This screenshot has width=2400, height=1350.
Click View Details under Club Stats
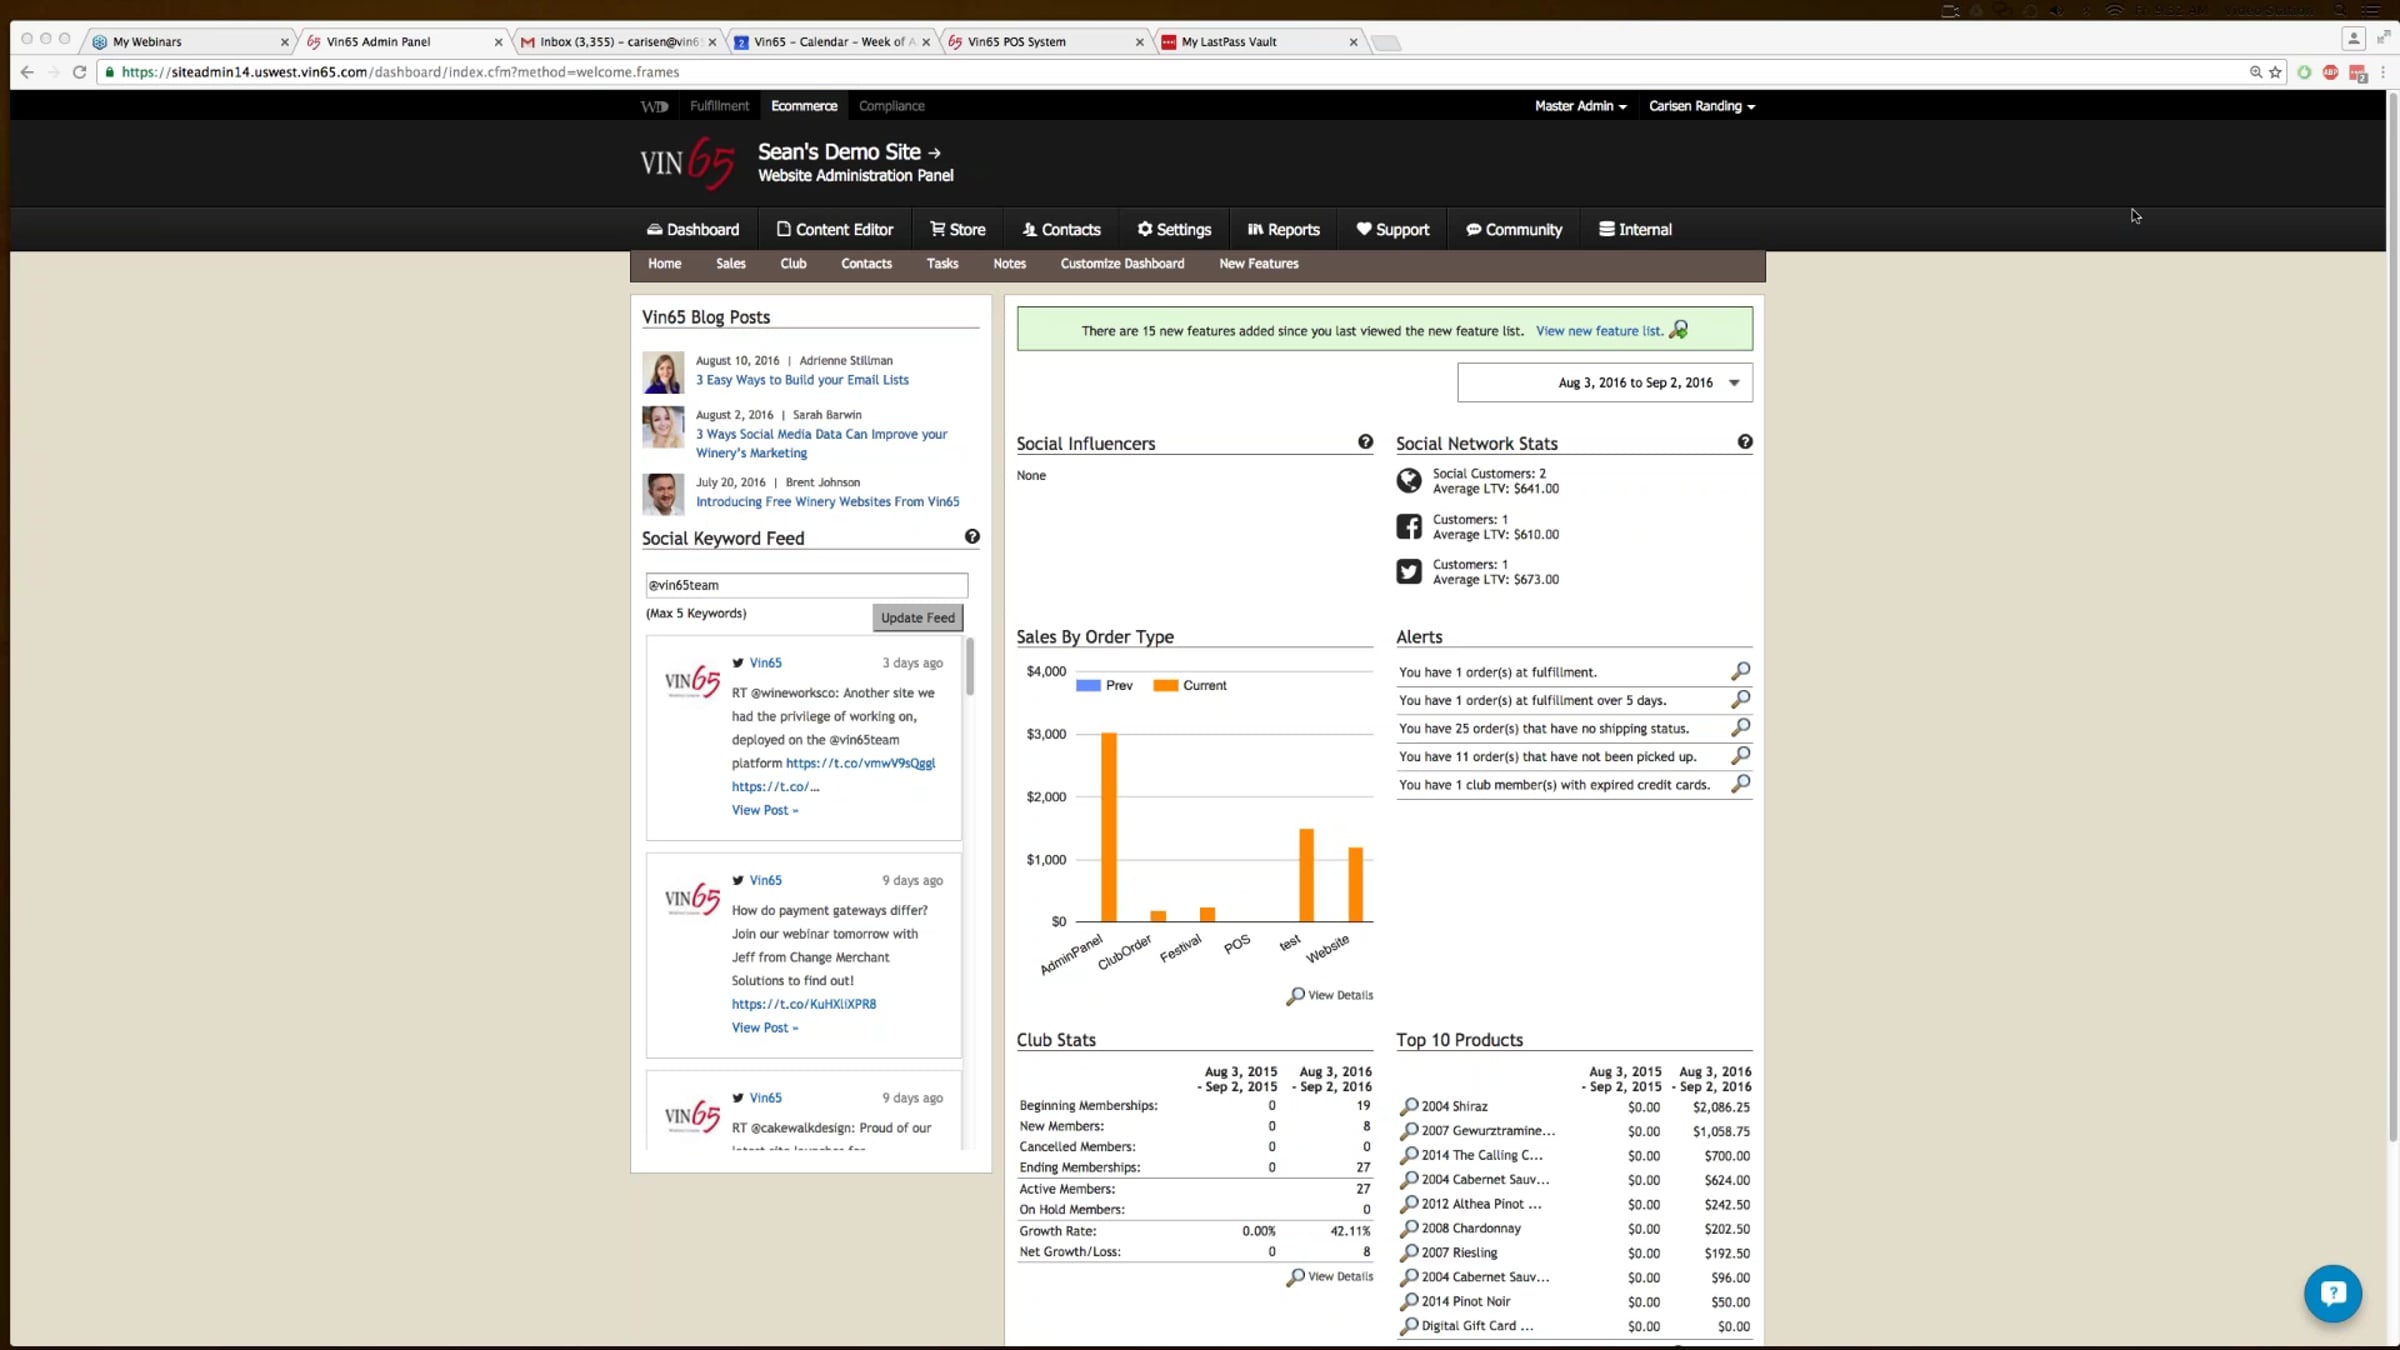(1330, 1276)
